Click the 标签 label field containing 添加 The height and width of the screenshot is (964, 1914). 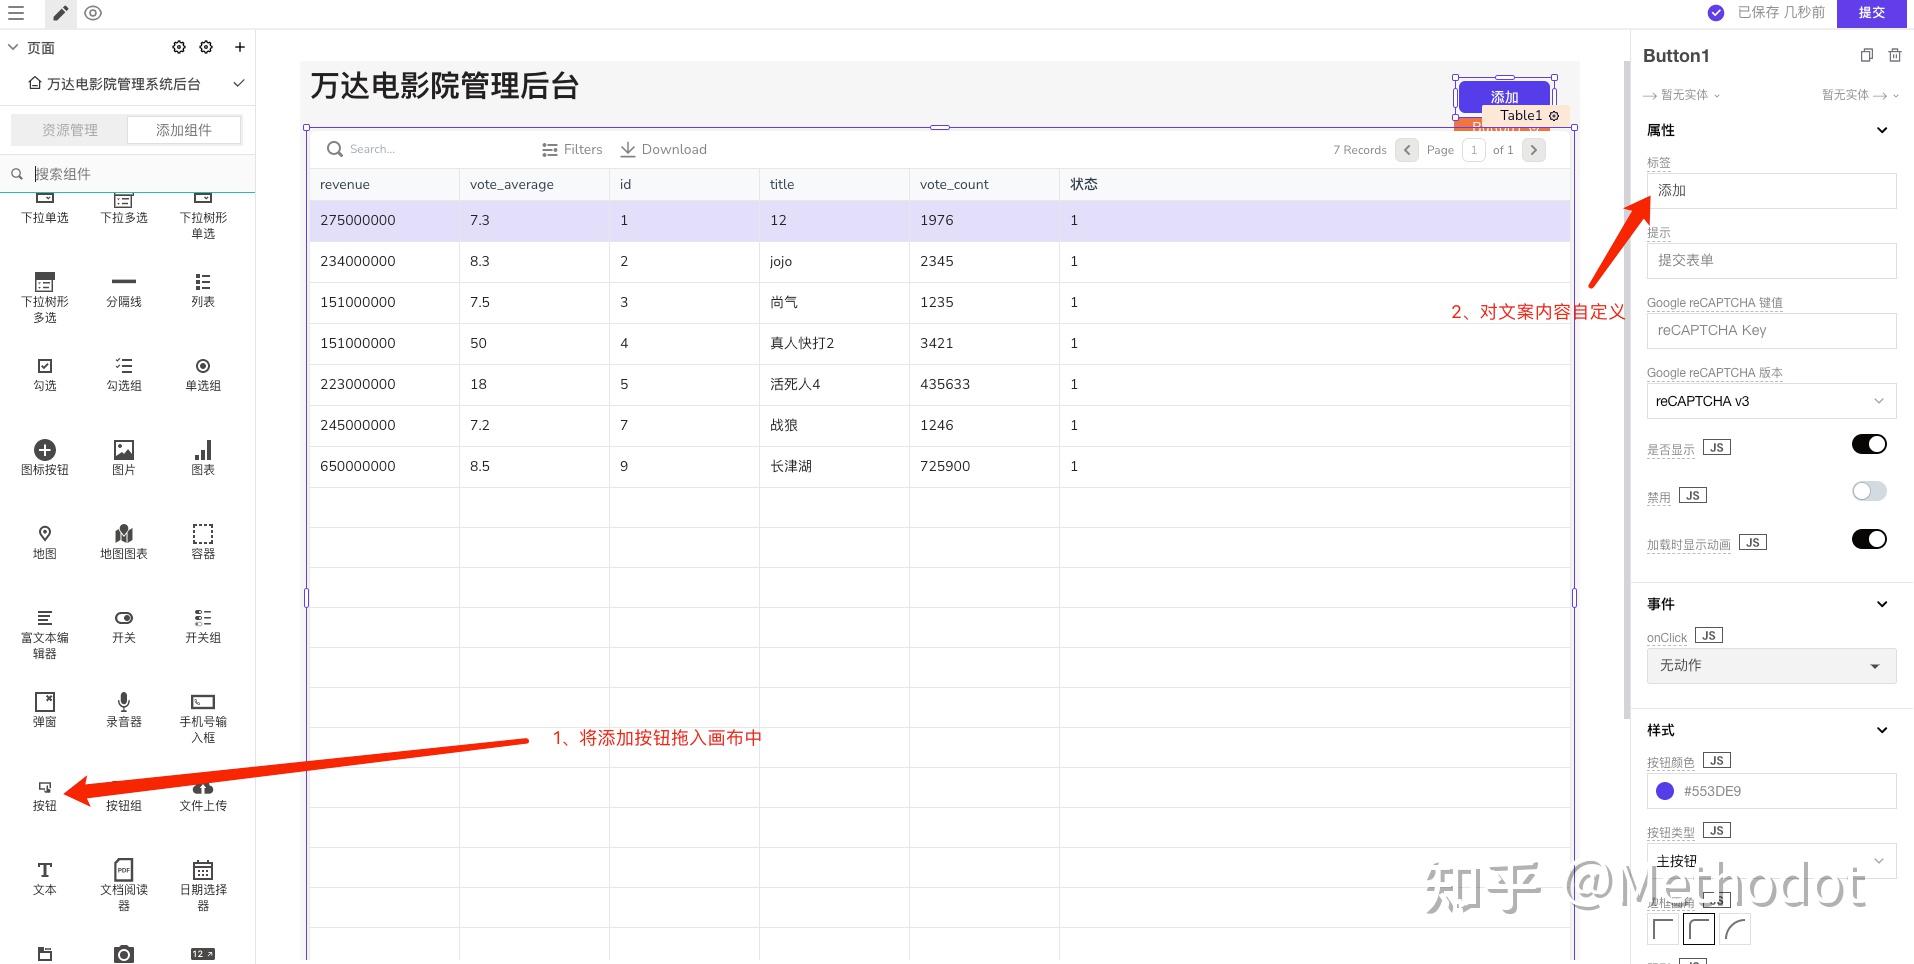pyautogui.click(x=1771, y=191)
